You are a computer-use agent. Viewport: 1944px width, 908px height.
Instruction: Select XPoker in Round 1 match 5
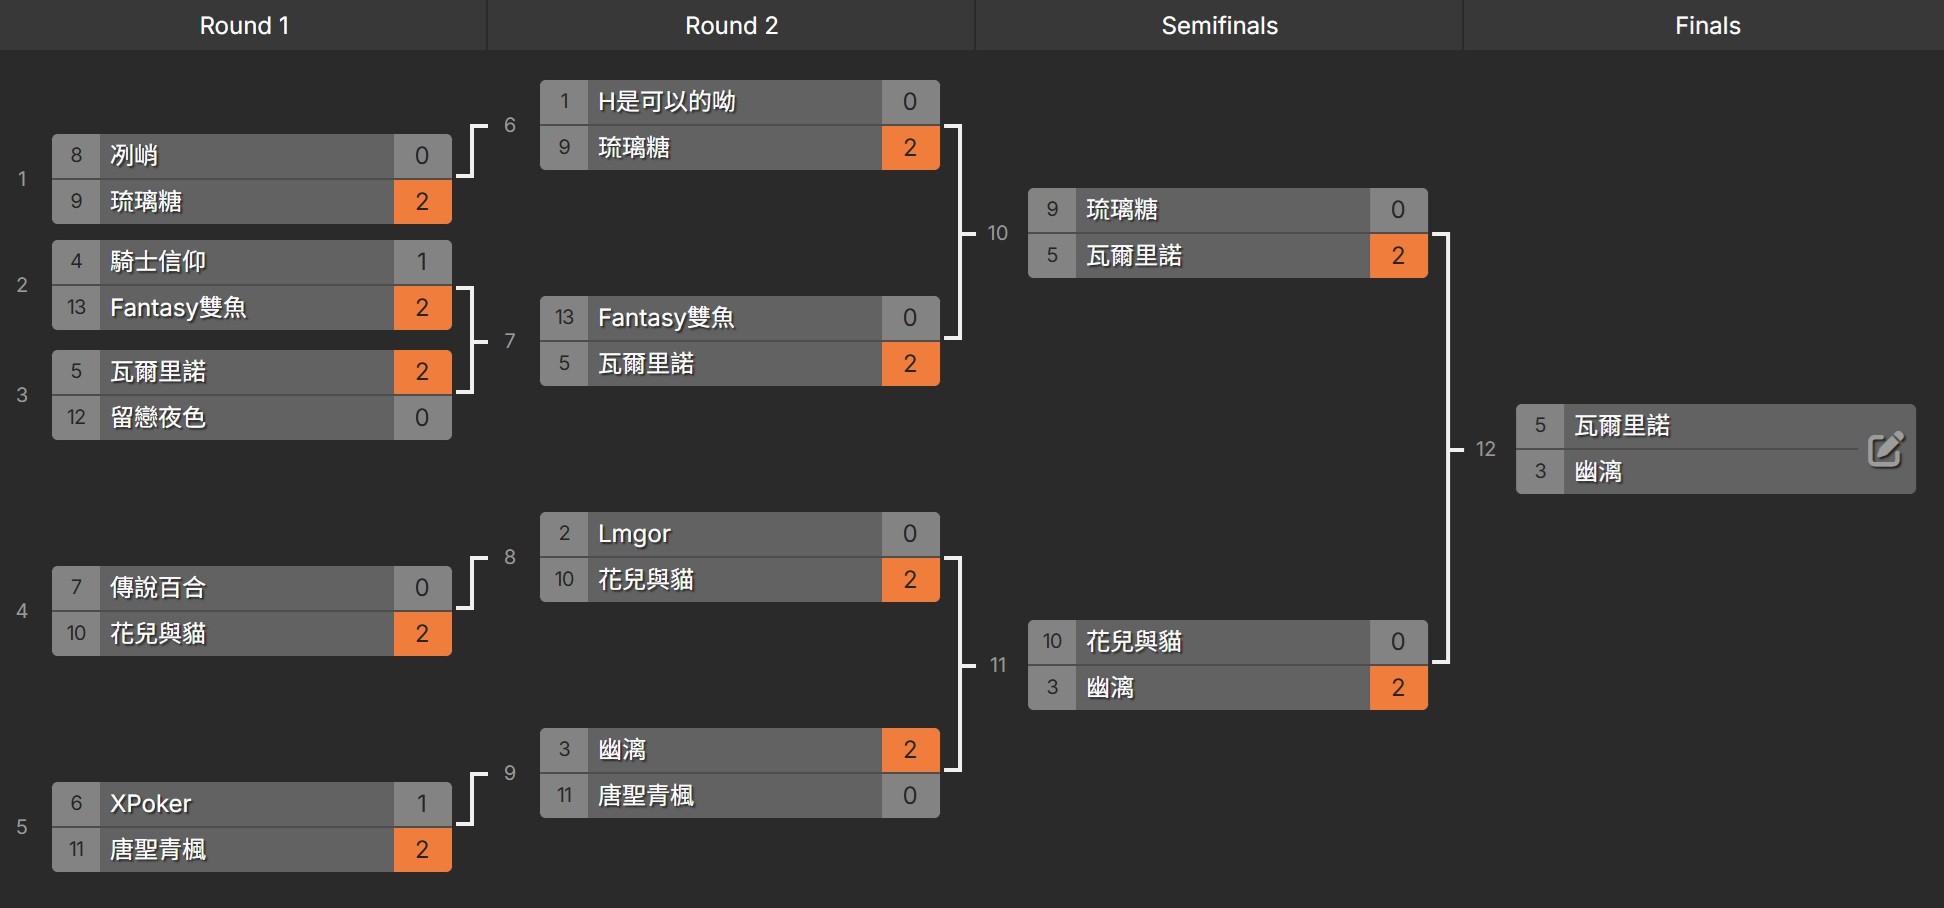tap(150, 804)
